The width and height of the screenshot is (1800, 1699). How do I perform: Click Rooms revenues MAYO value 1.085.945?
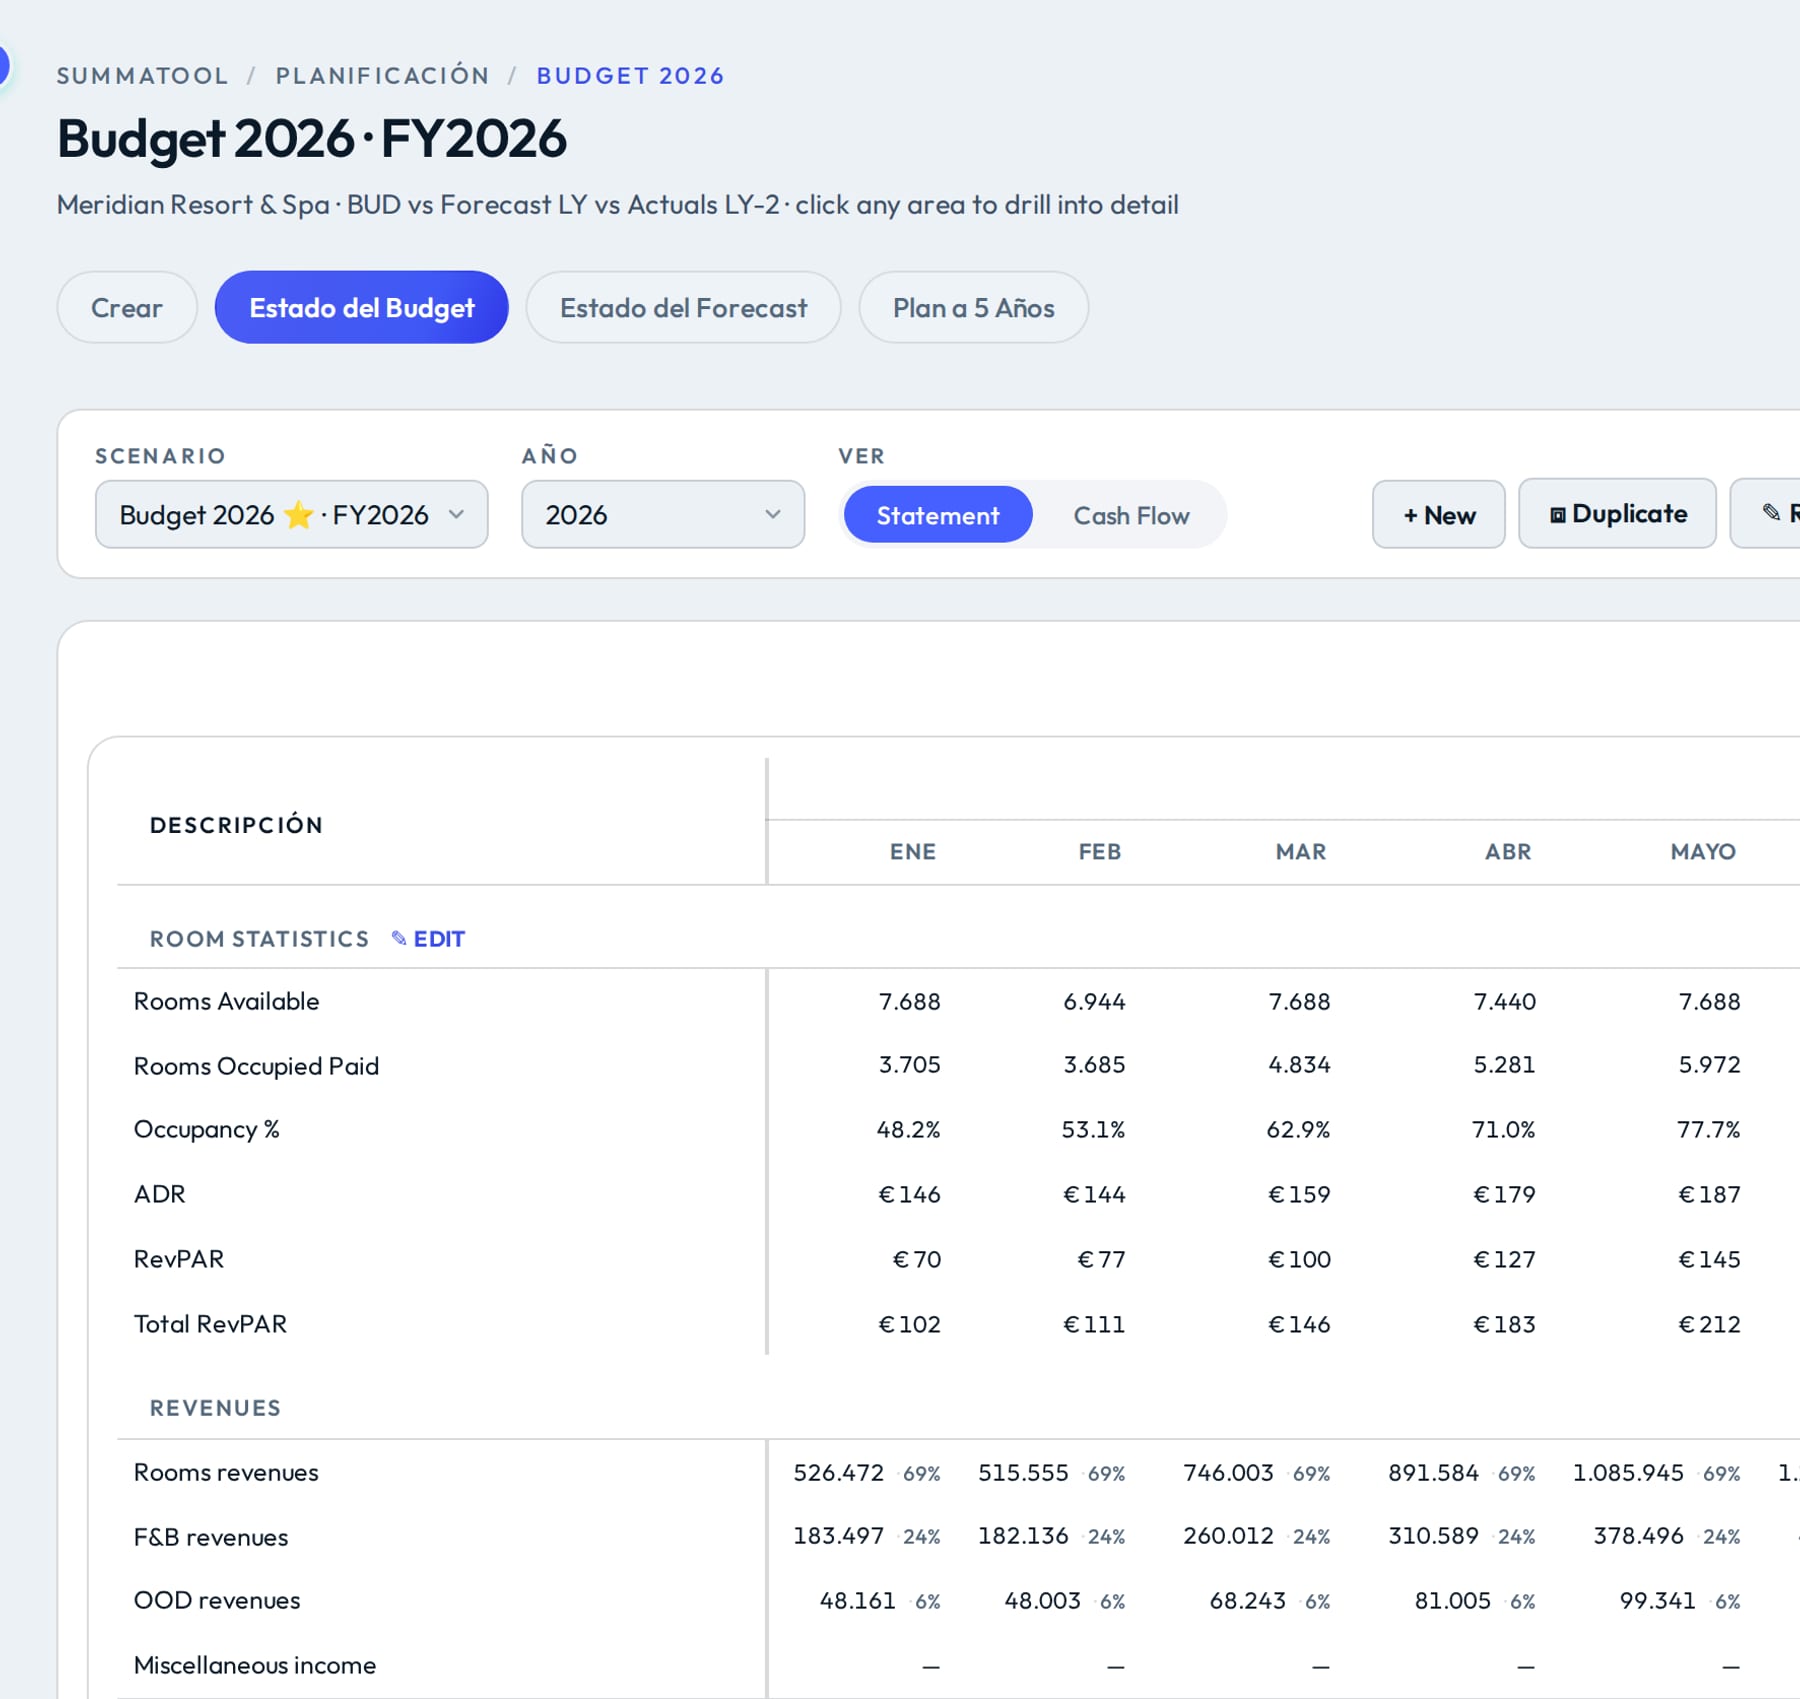coord(1628,1472)
